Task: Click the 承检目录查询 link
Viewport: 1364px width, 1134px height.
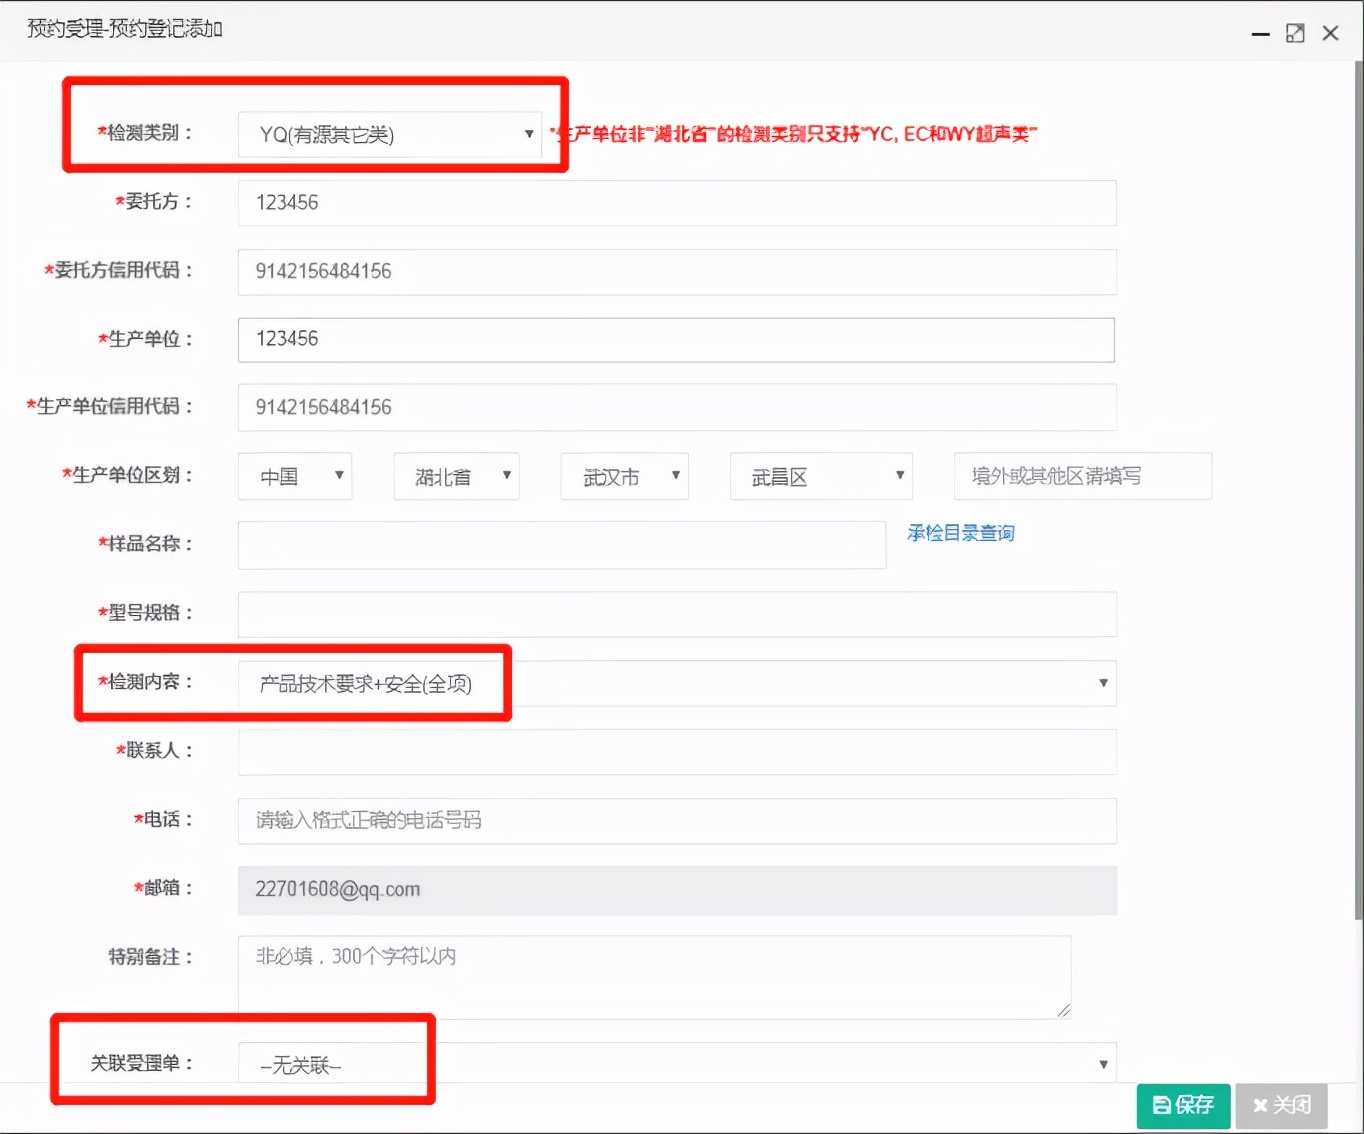Action: coord(960,533)
